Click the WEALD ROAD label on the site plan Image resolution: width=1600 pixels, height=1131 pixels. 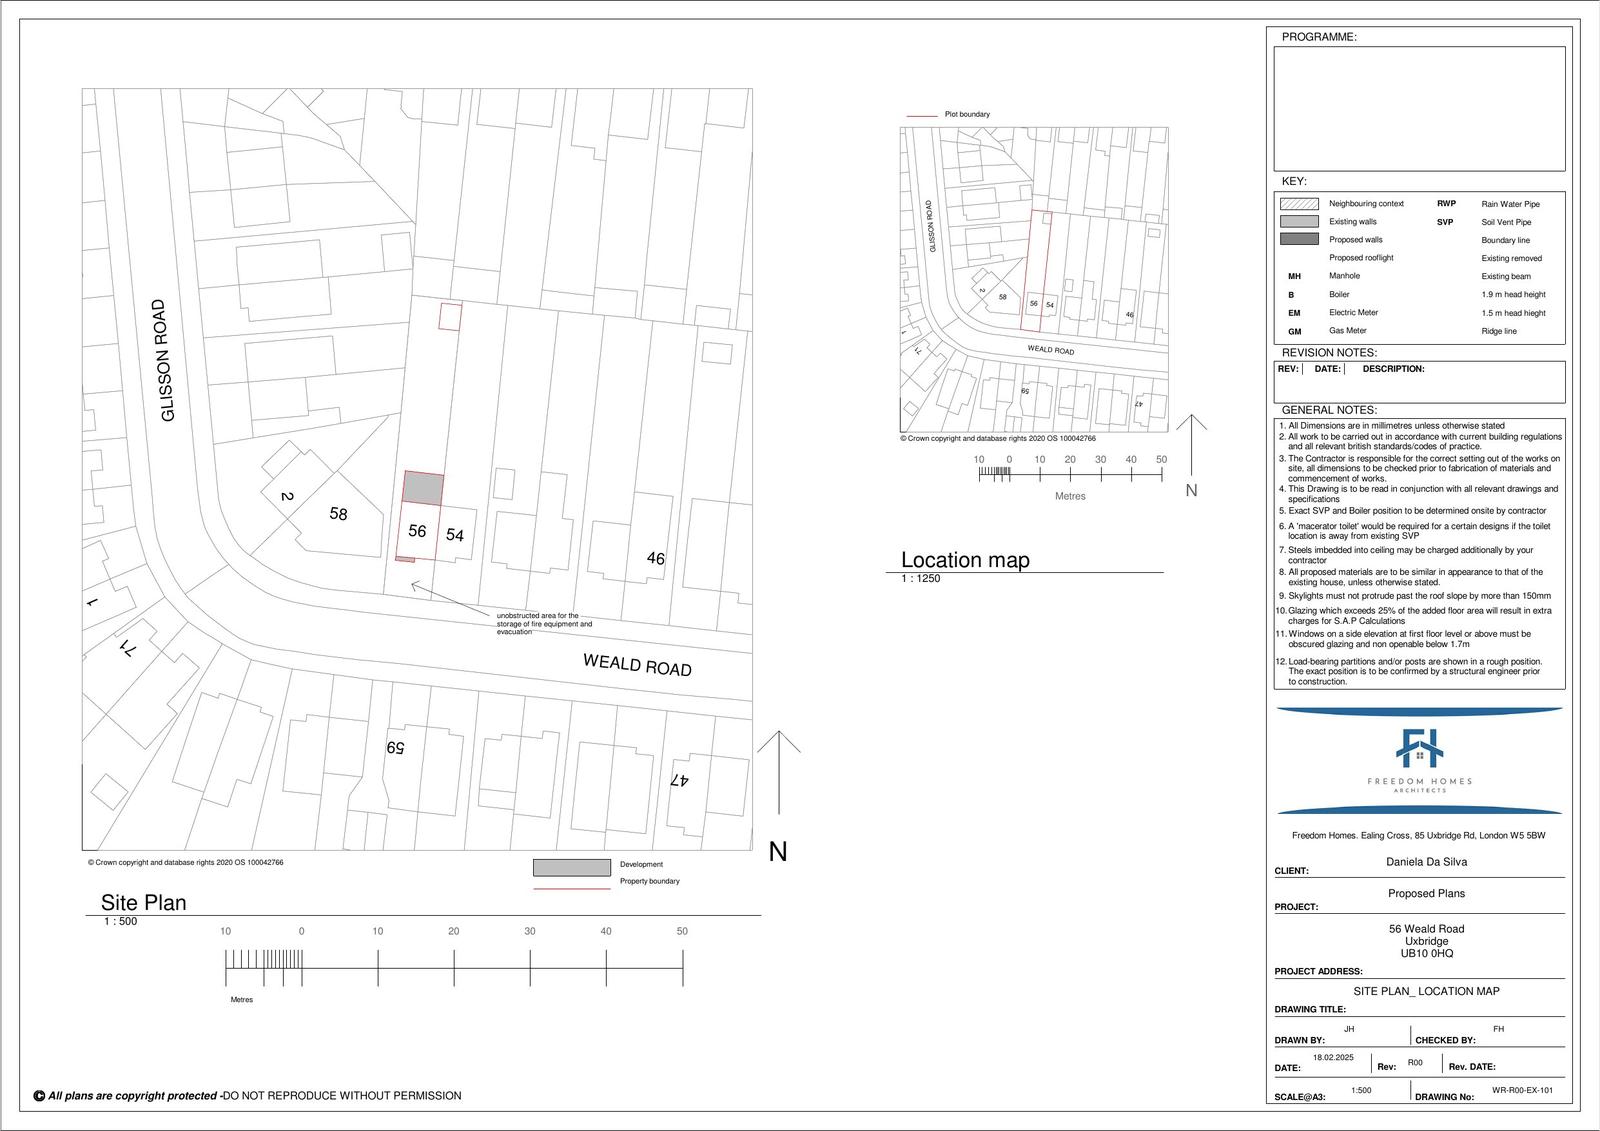click(x=637, y=664)
